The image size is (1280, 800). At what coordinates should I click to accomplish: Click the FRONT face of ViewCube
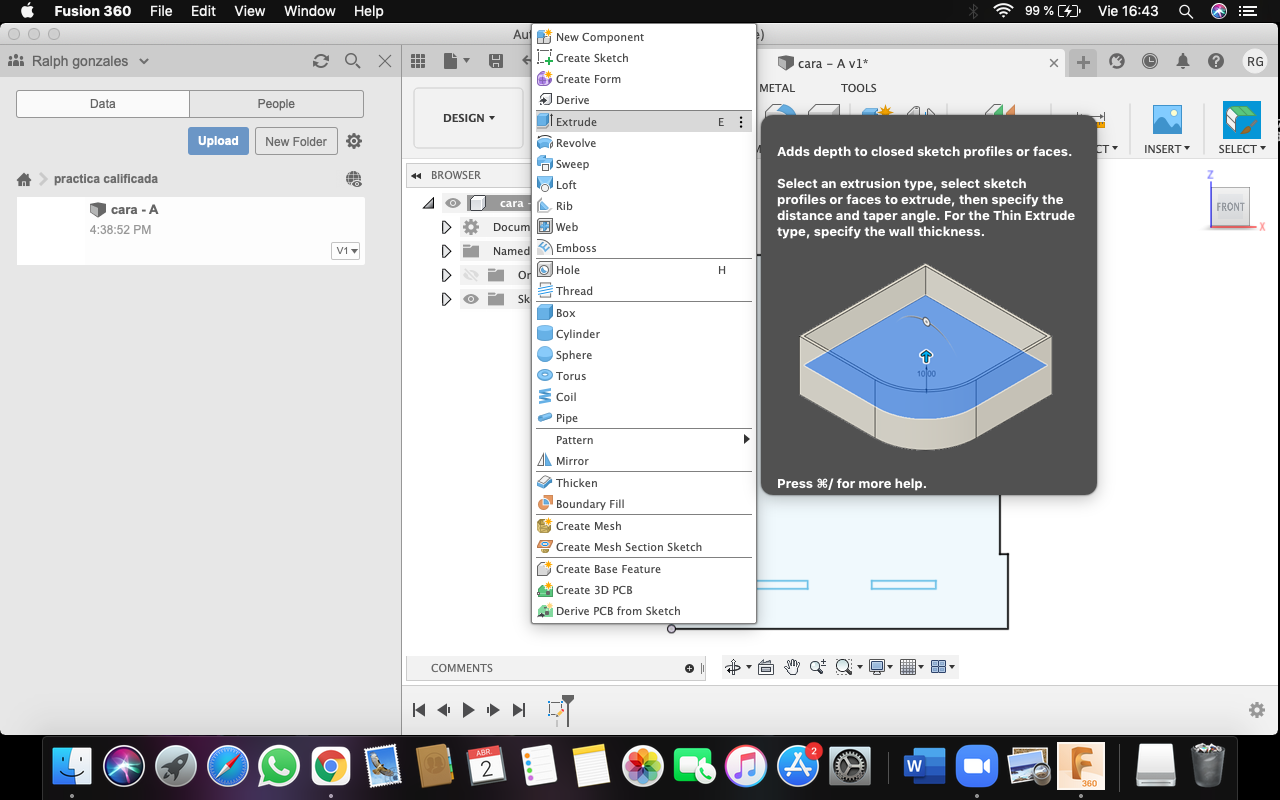pyautogui.click(x=1231, y=207)
